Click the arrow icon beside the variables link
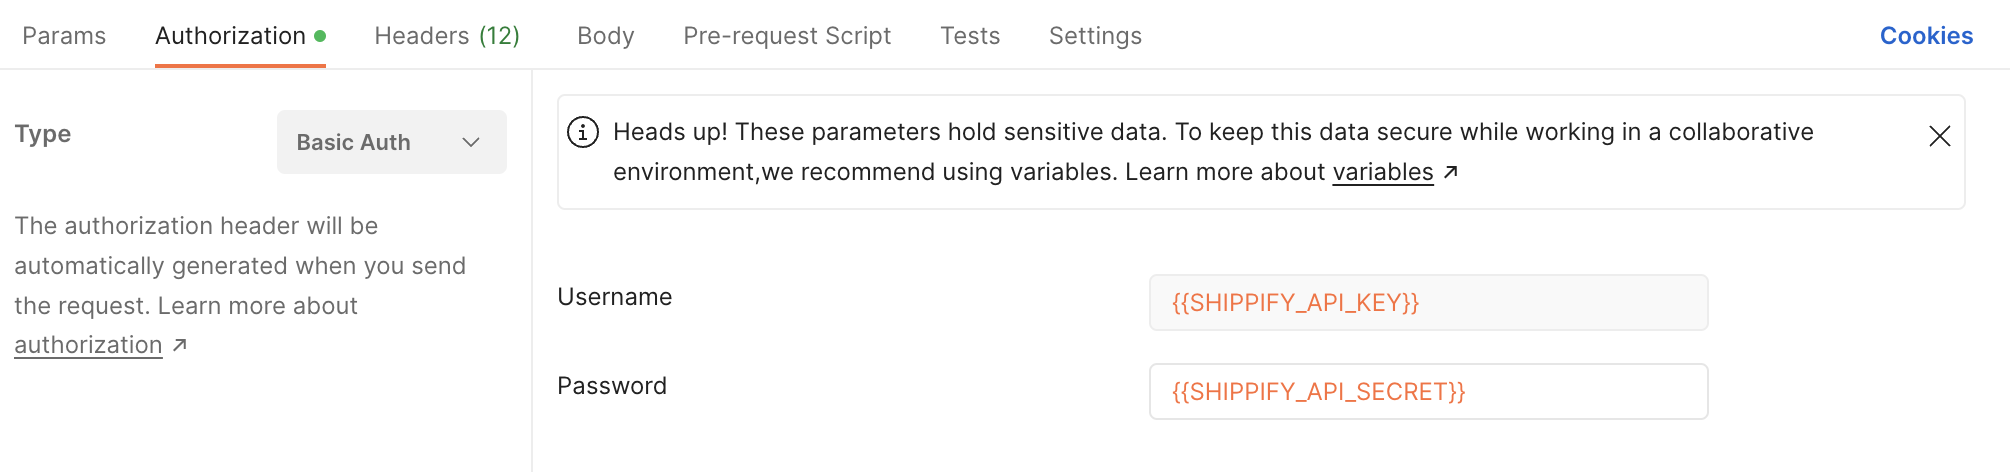 1451,172
